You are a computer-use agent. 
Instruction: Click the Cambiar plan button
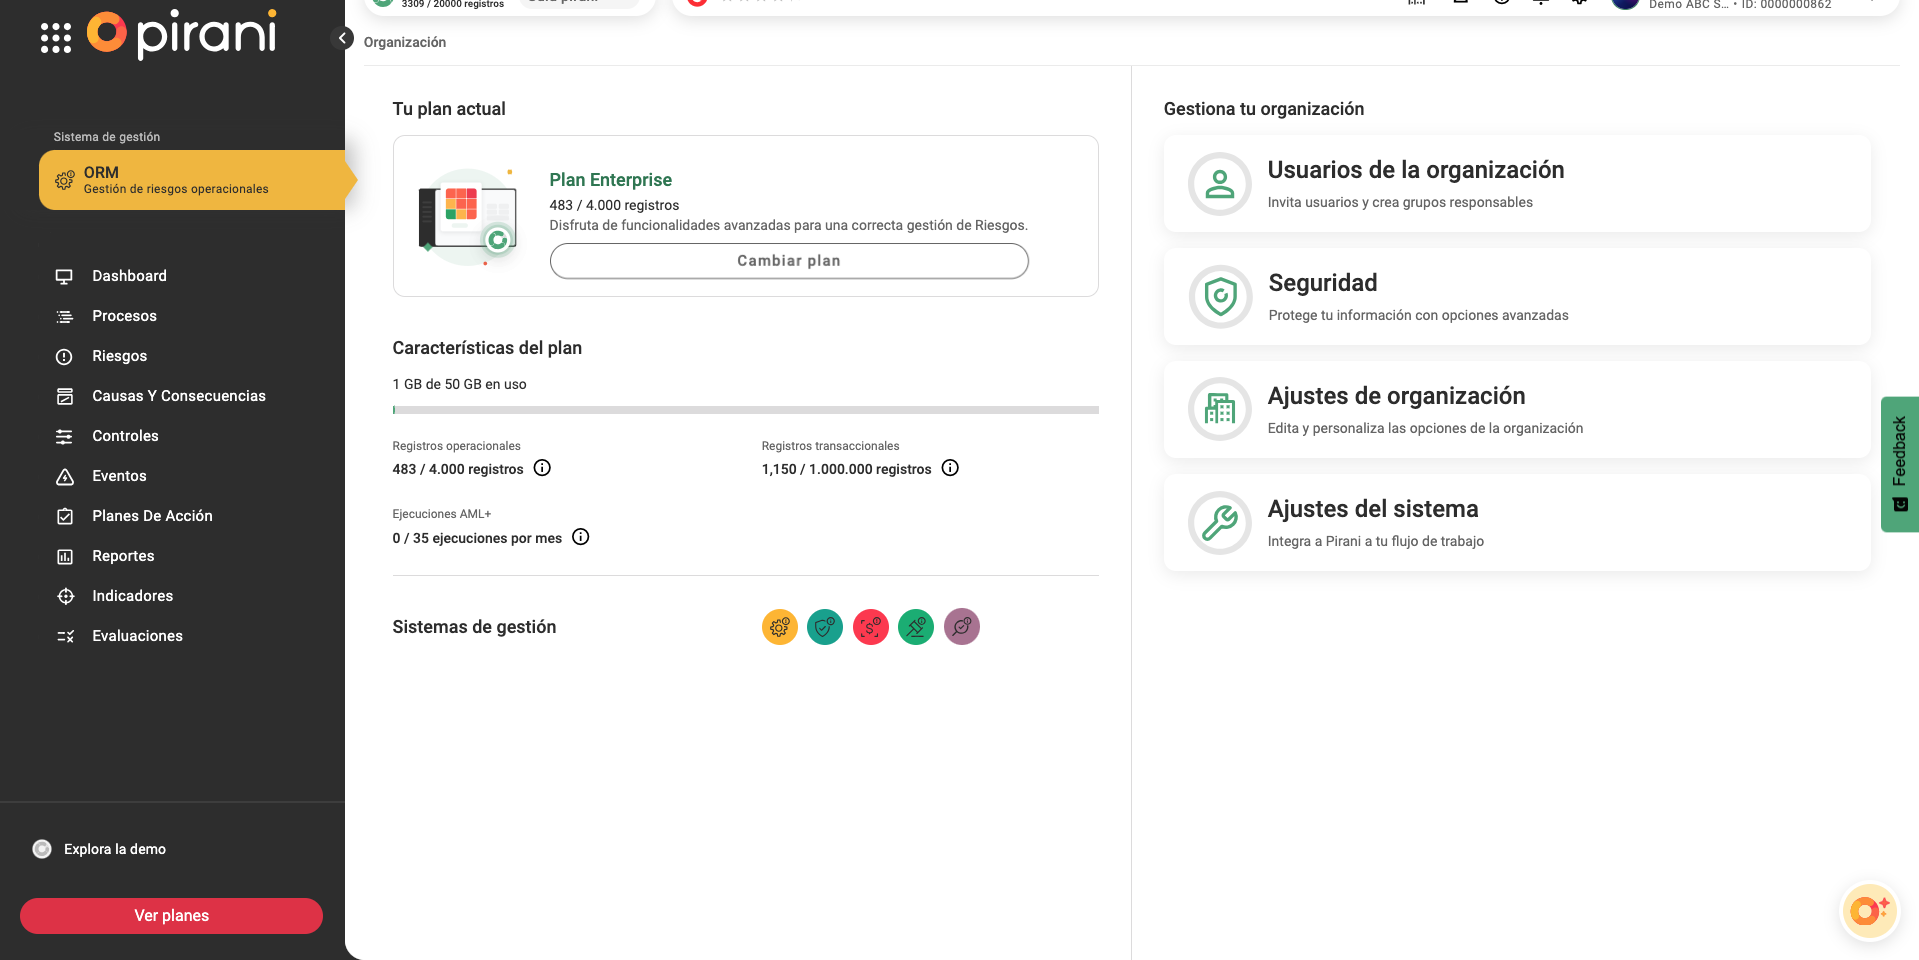click(788, 261)
